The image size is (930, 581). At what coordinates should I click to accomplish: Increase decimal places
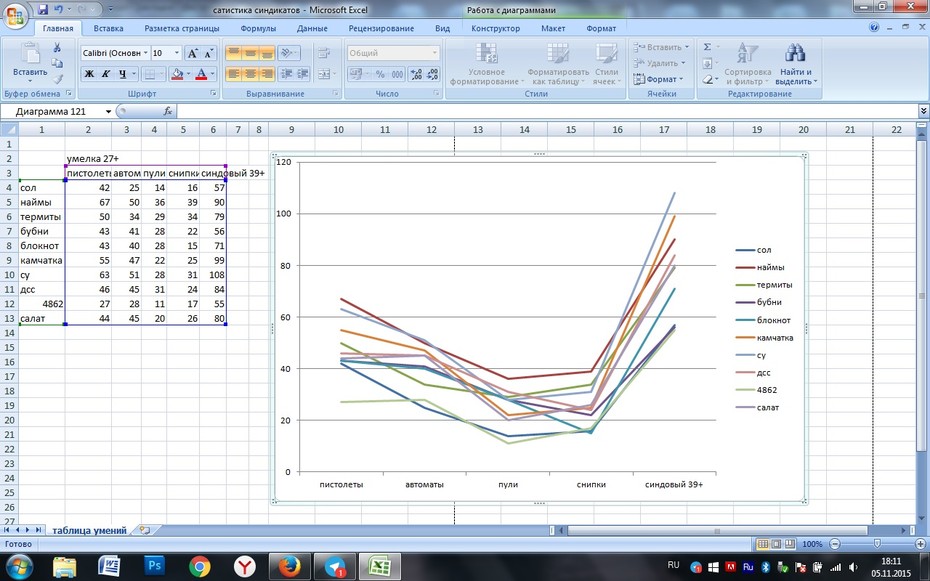click(x=416, y=74)
